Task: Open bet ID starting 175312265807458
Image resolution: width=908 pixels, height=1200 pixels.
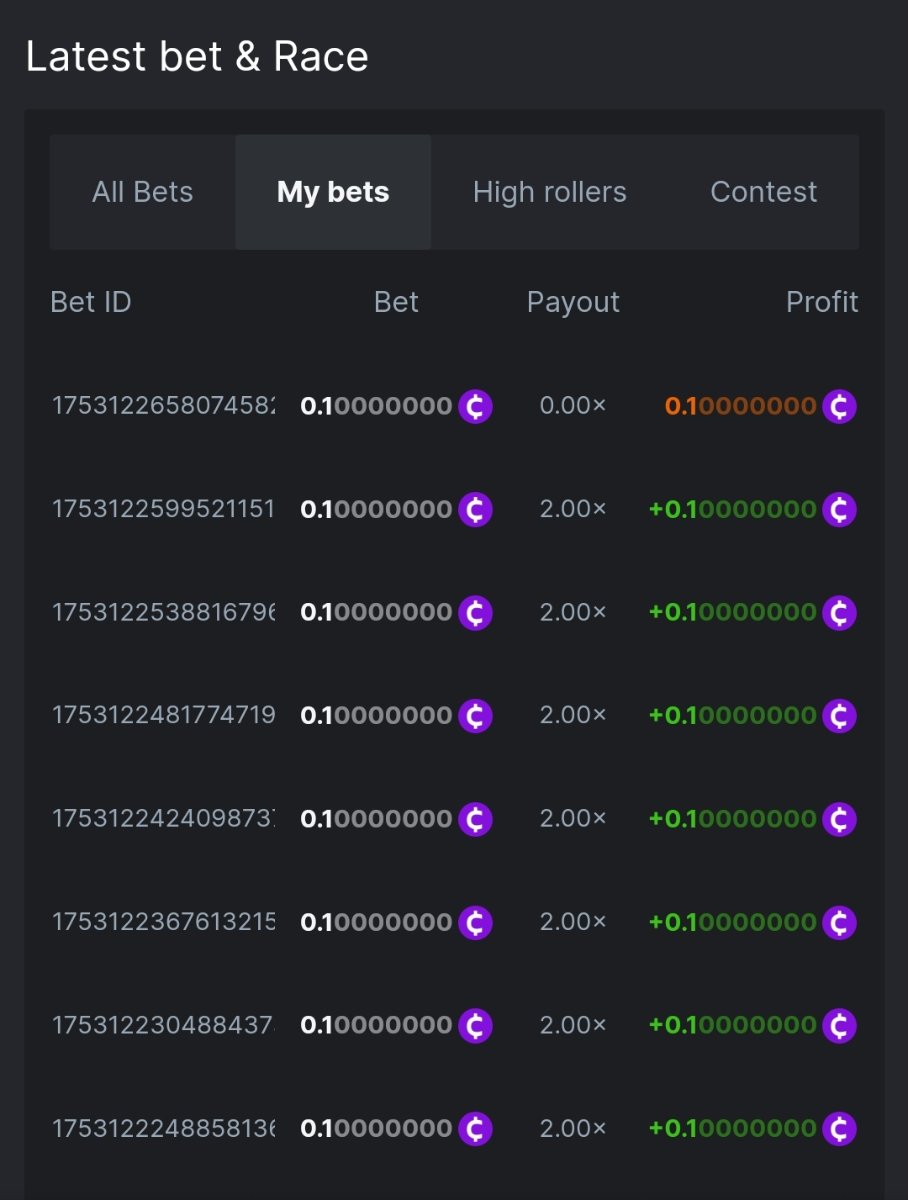Action: [164, 407]
